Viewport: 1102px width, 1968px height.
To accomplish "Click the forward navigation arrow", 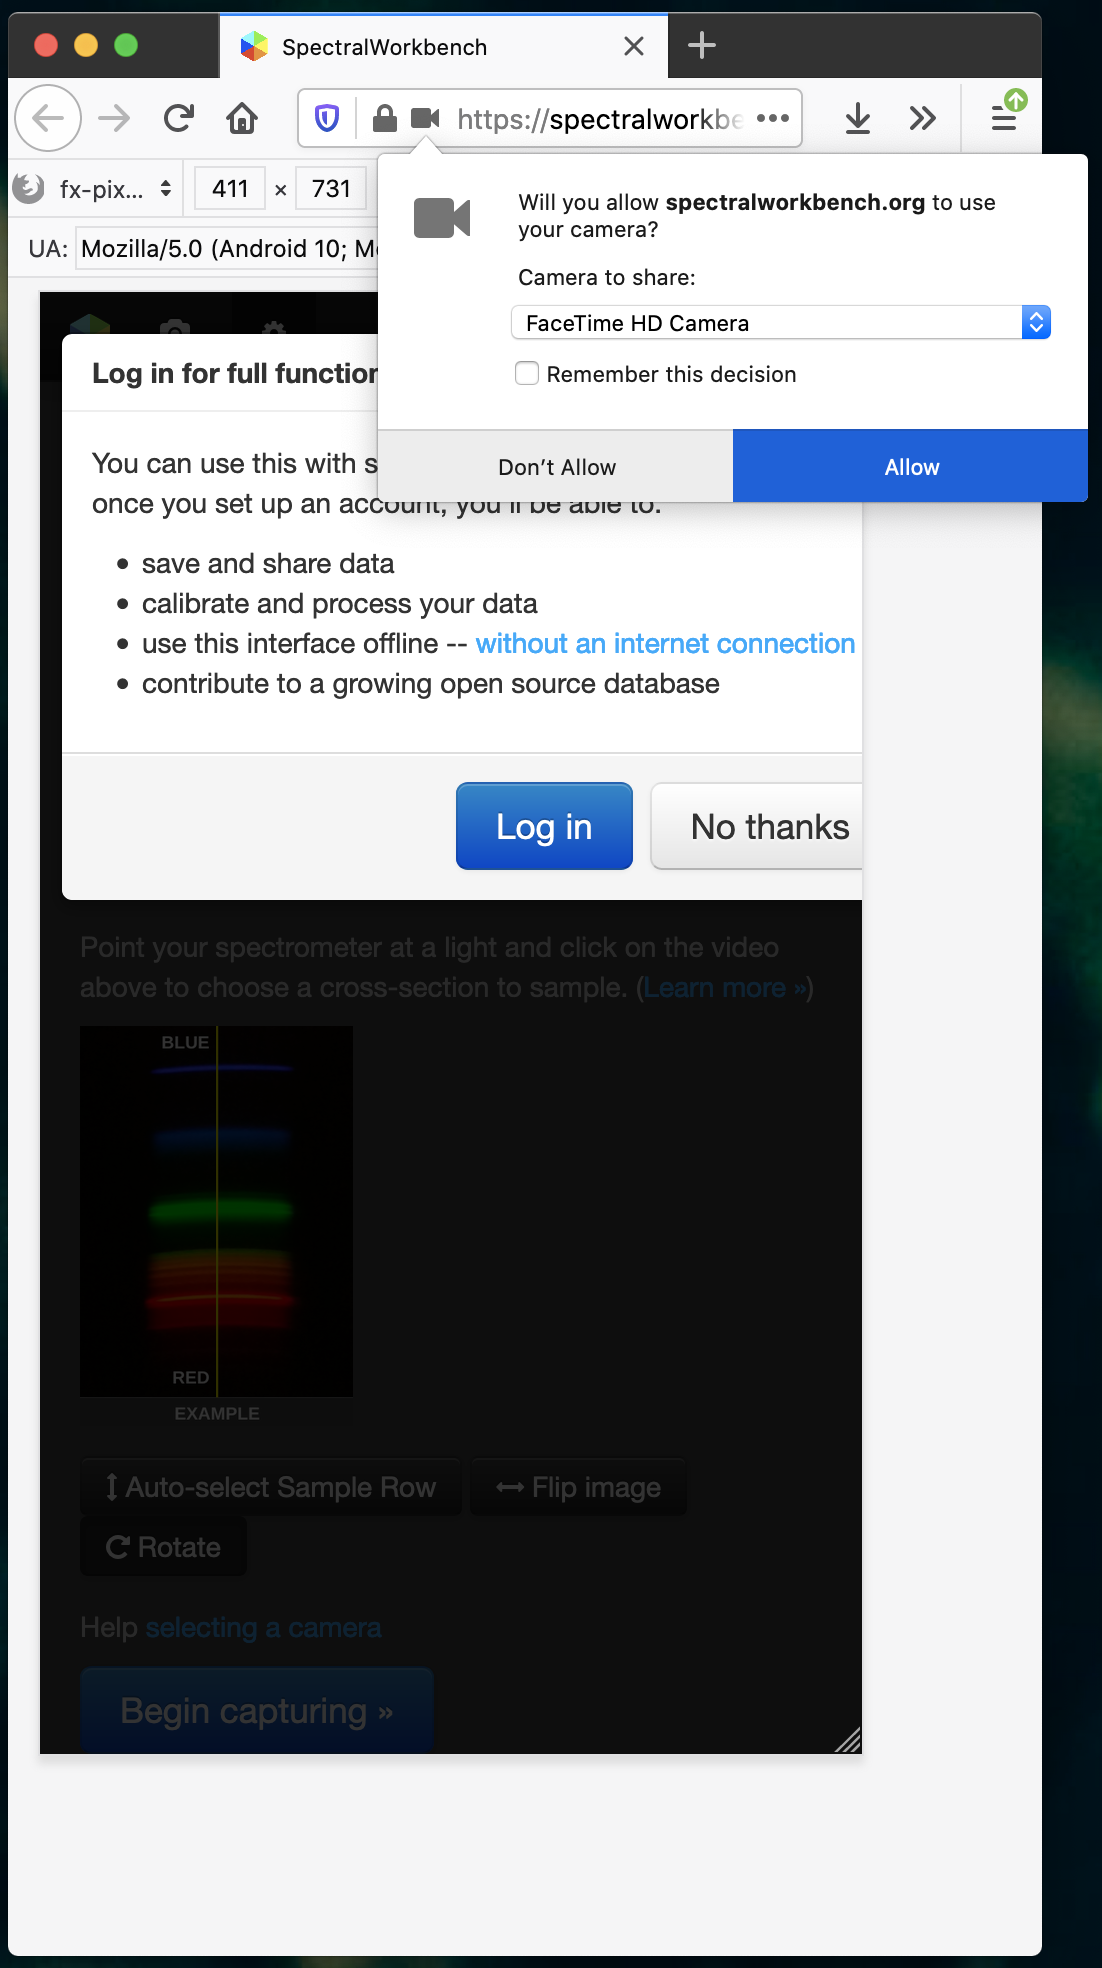I will (x=114, y=118).
